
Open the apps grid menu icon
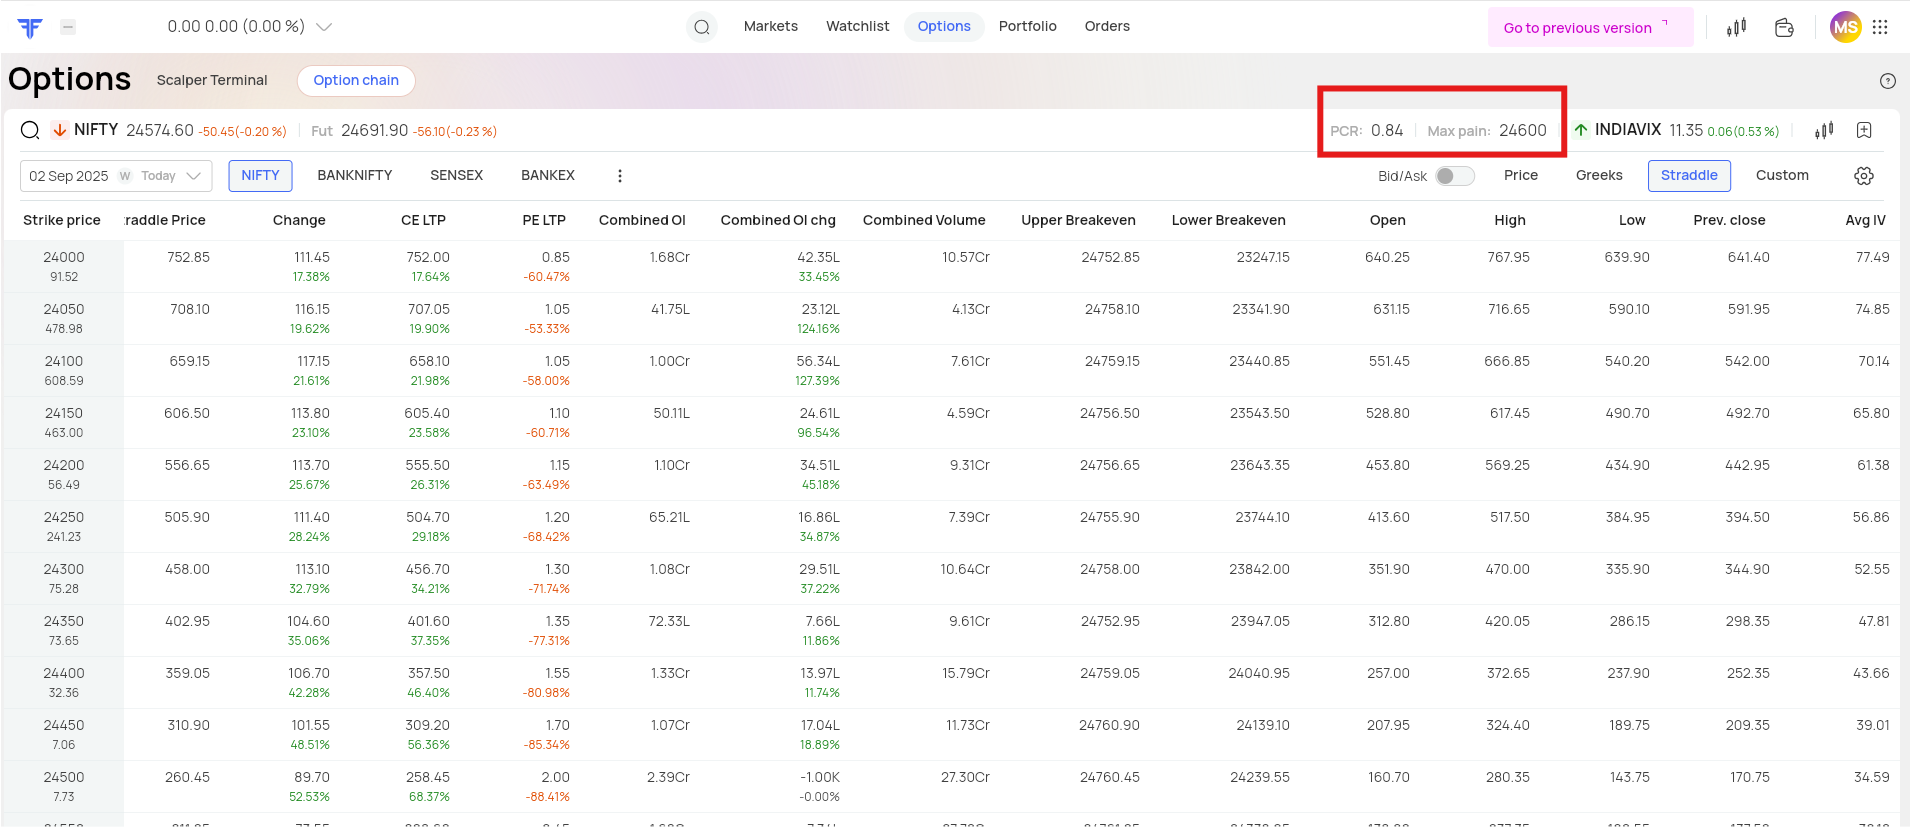click(x=1880, y=27)
